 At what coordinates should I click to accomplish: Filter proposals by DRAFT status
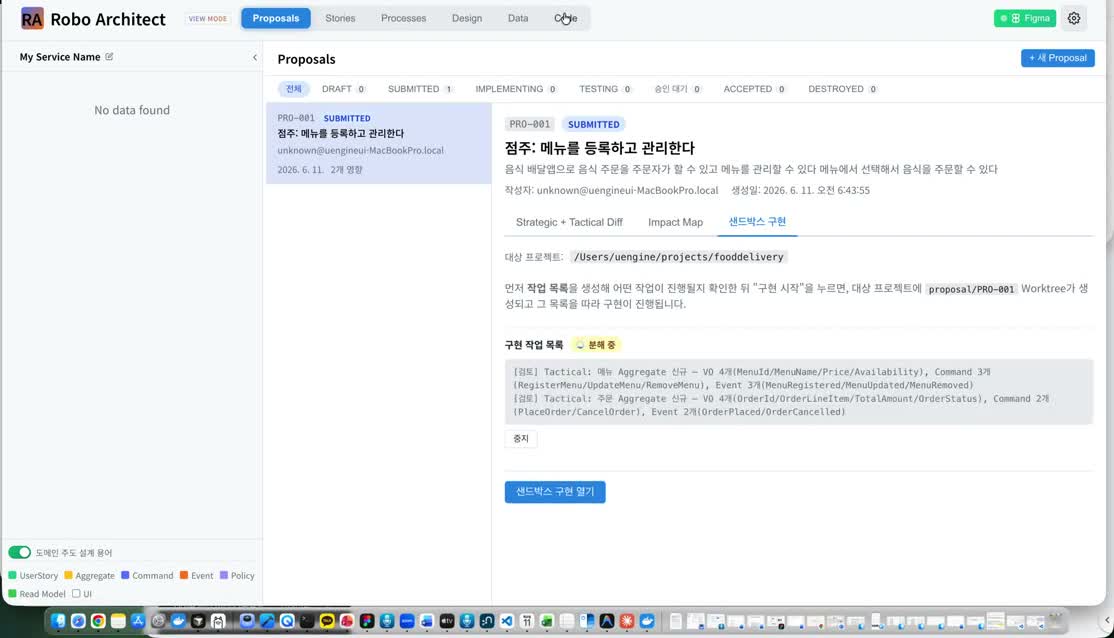coord(343,89)
